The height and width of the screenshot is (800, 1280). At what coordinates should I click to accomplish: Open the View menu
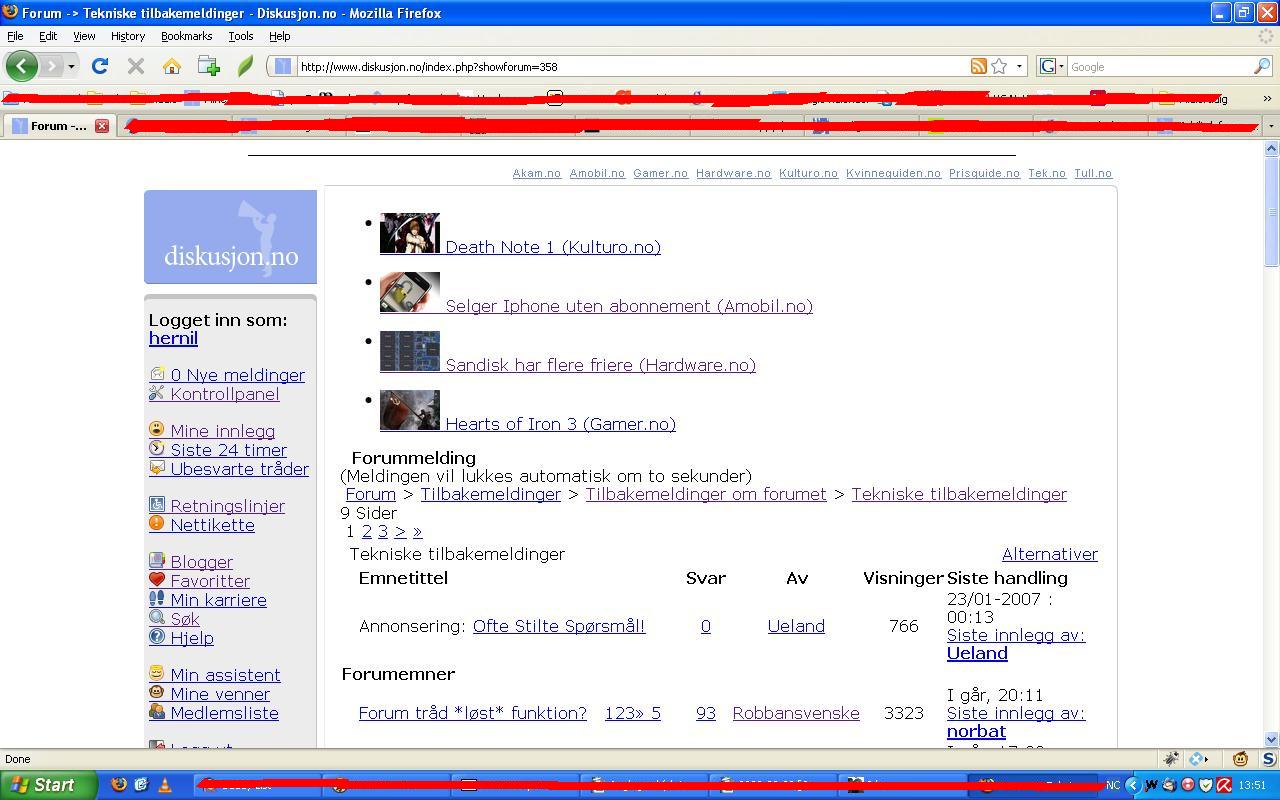coord(84,36)
